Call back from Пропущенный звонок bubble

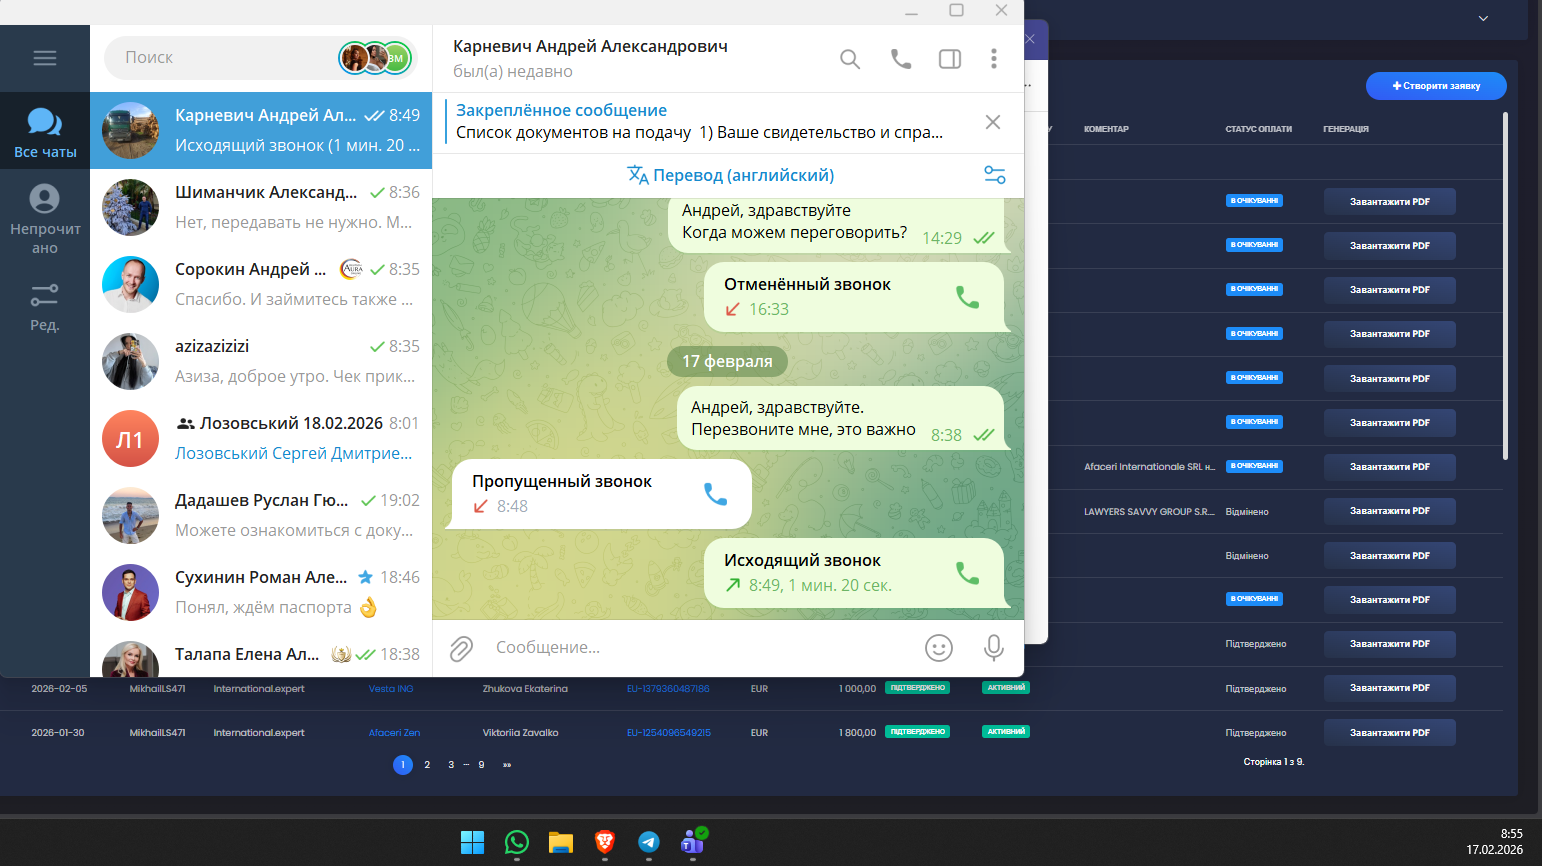[x=715, y=494]
